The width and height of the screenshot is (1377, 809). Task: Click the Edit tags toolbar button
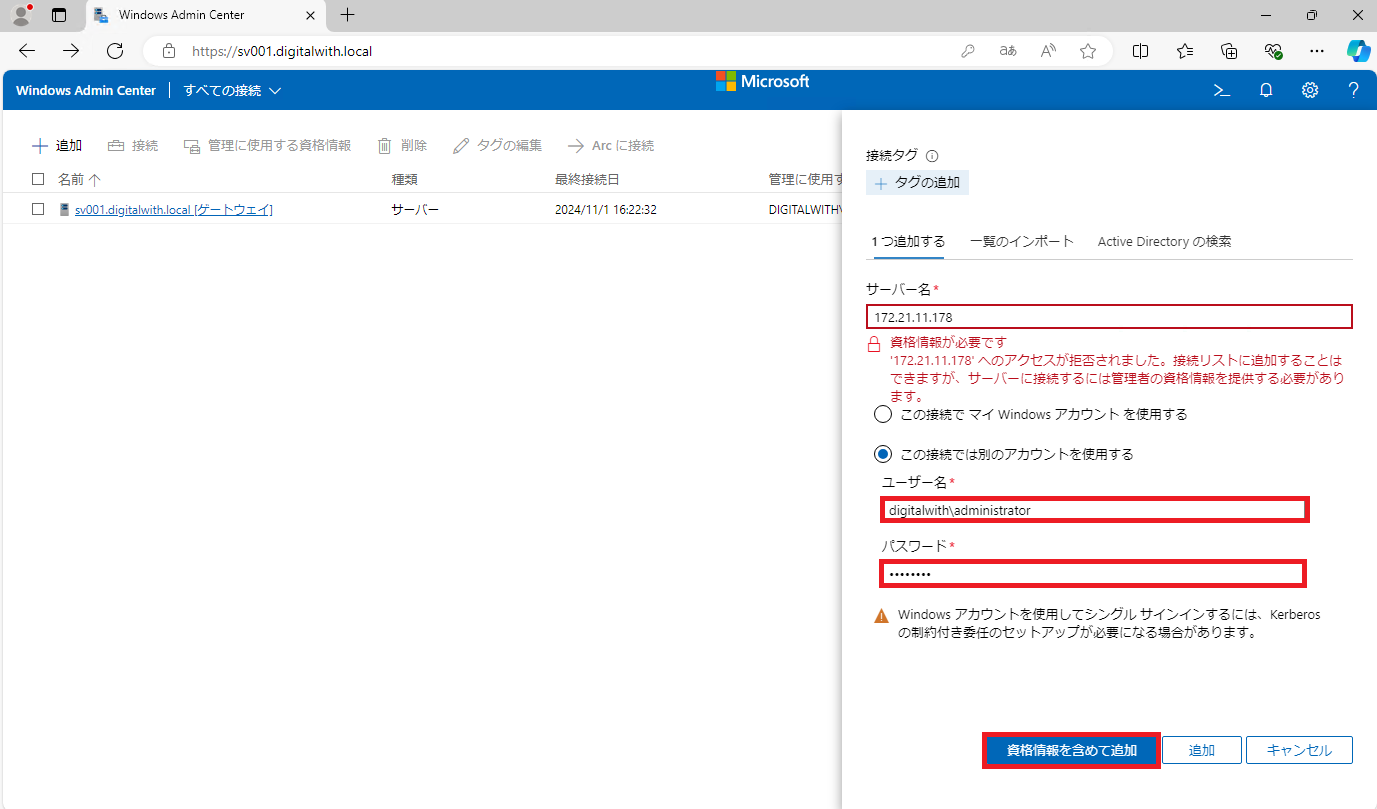pos(497,146)
